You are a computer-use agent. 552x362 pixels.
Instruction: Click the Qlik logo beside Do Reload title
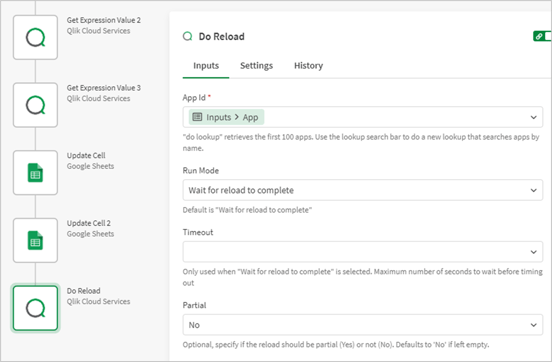pos(188,36)
